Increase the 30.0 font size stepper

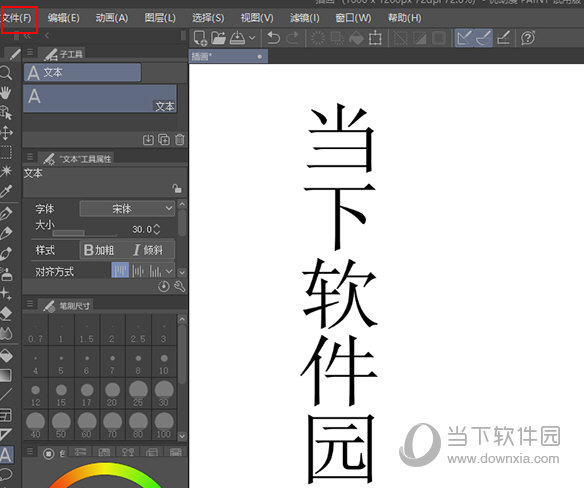pyautogui.click(x=157, y=226)
